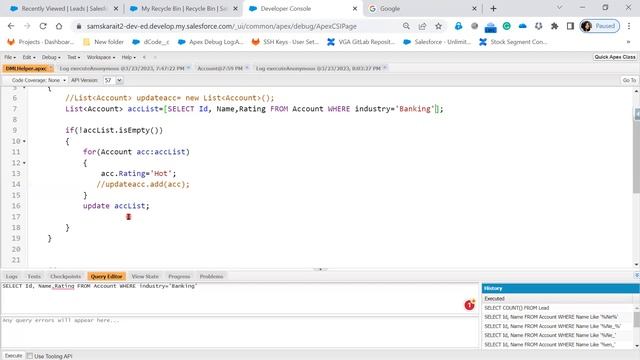
Task: Click the address bar URL
Action: pyautogui.click(x=222, y=26)
